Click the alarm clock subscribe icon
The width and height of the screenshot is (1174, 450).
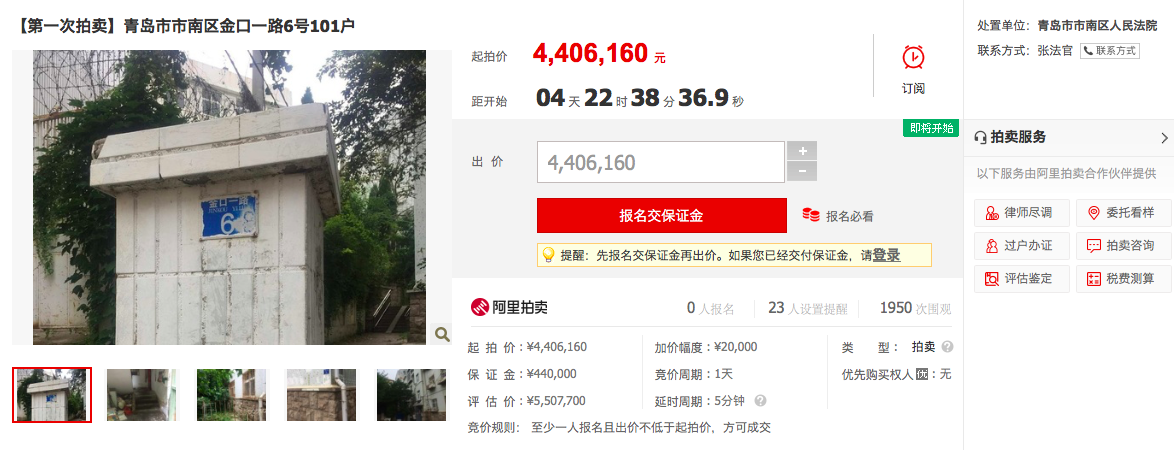click(913, 58)
